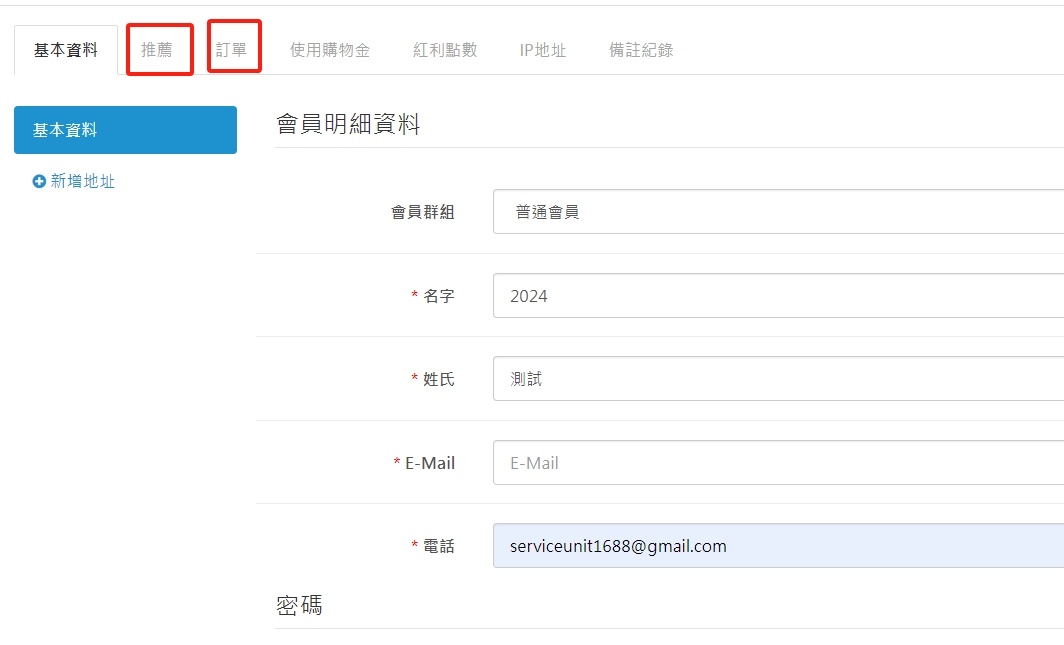Click the 會員群組 label
Screen dimensions: 1064x645
tap(423, 212)
